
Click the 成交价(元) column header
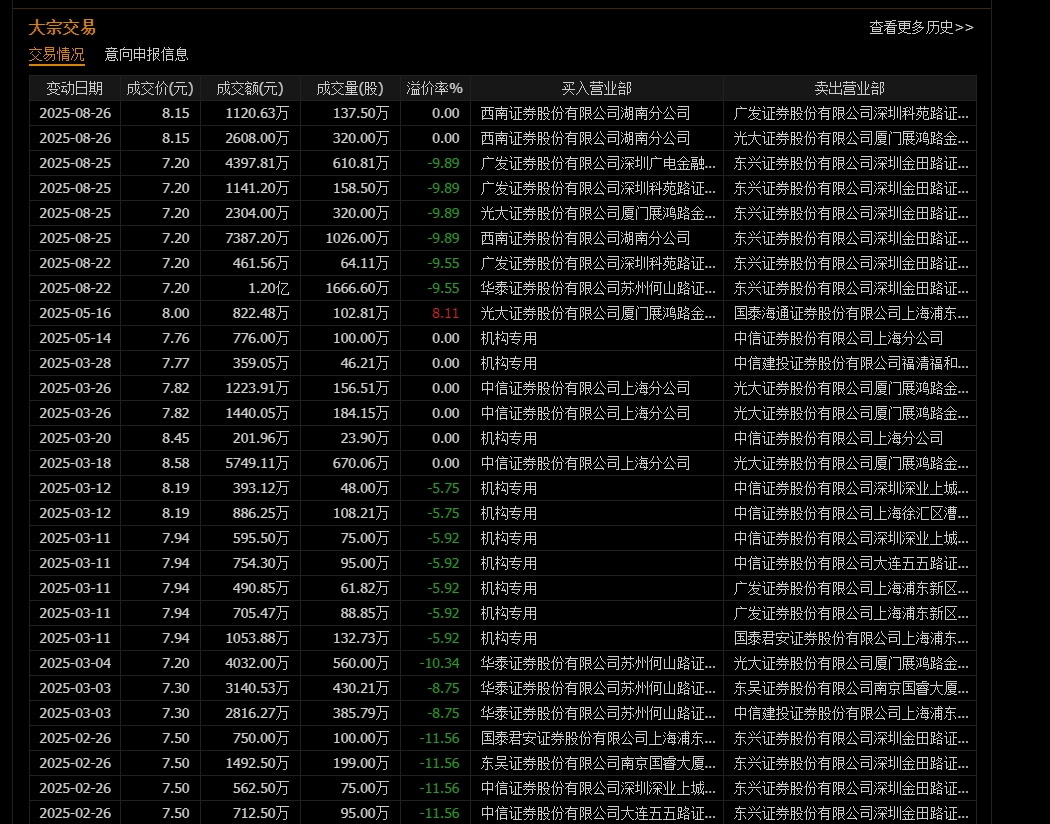click(x=159, y=88)
